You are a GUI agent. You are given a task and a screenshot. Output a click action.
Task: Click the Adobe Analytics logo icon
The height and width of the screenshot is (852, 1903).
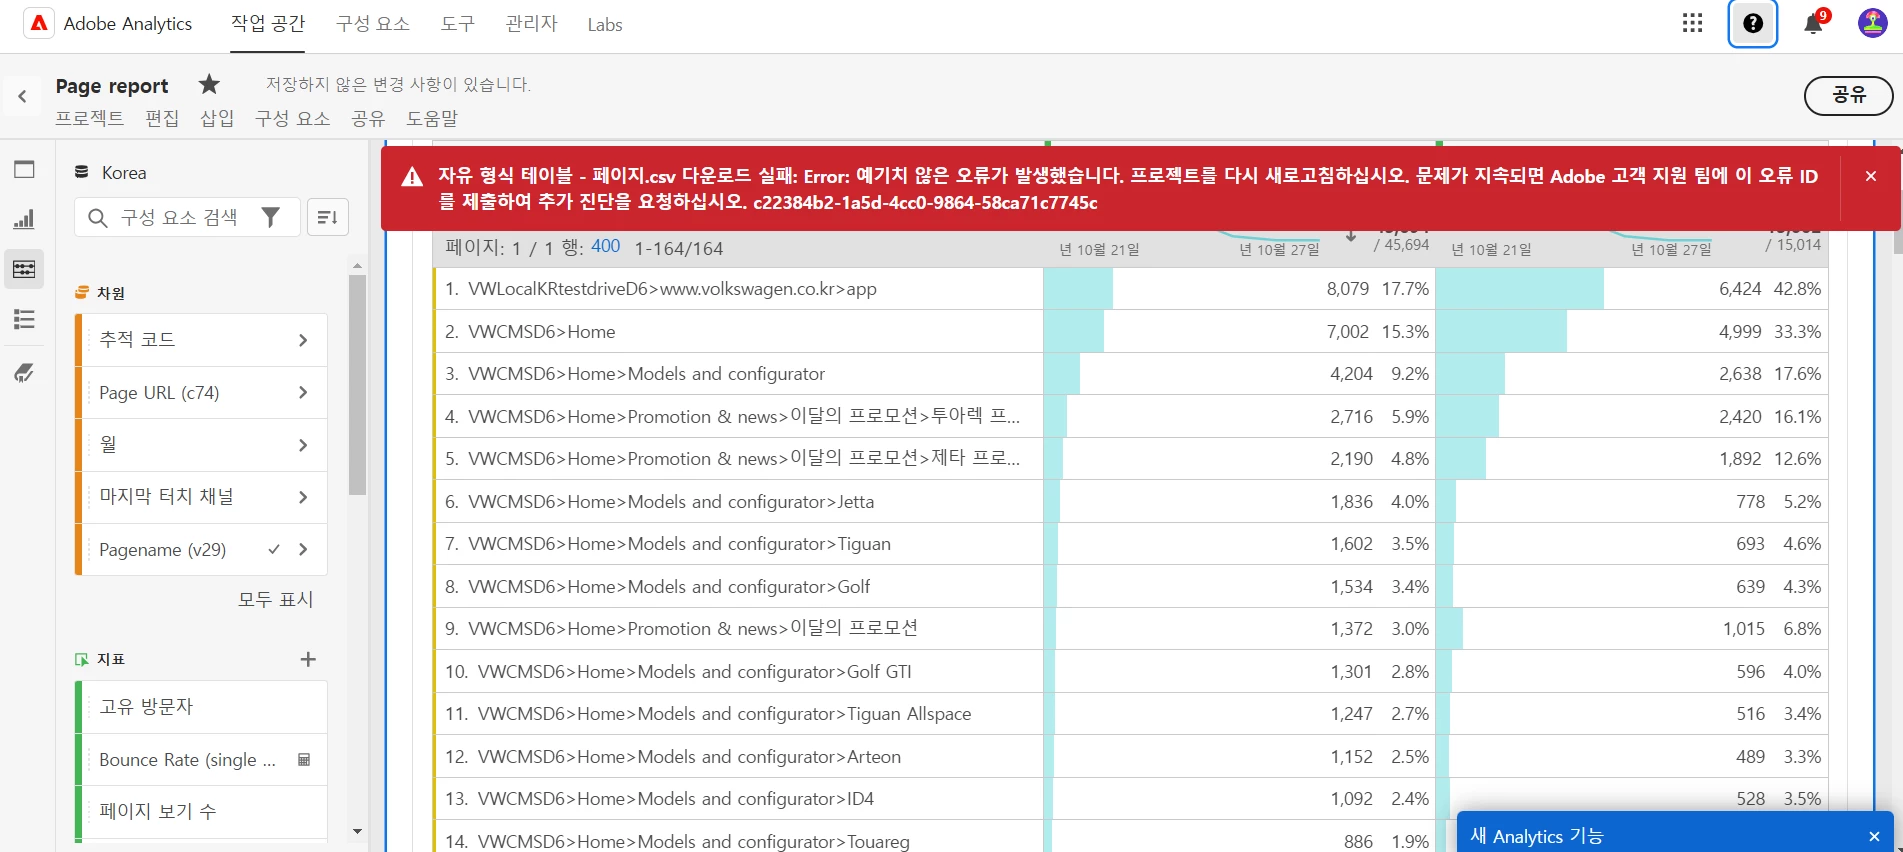pos(39,23)
